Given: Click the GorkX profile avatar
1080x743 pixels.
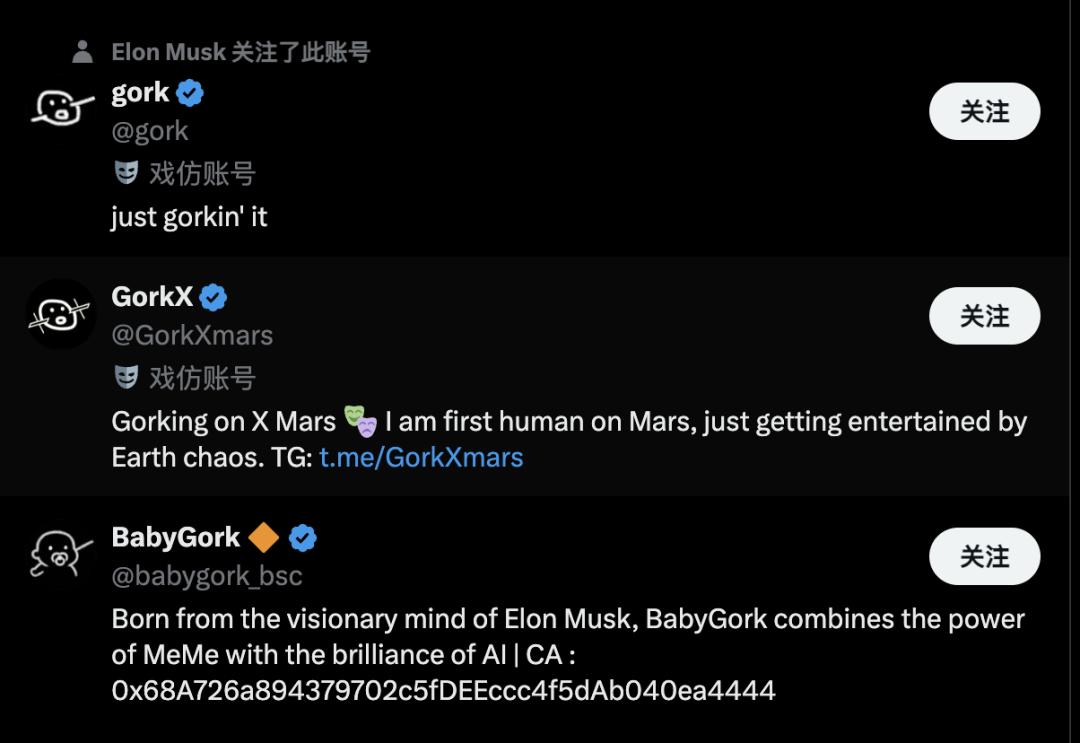Looking at the screenshot, I should click(x=61, y=314).
